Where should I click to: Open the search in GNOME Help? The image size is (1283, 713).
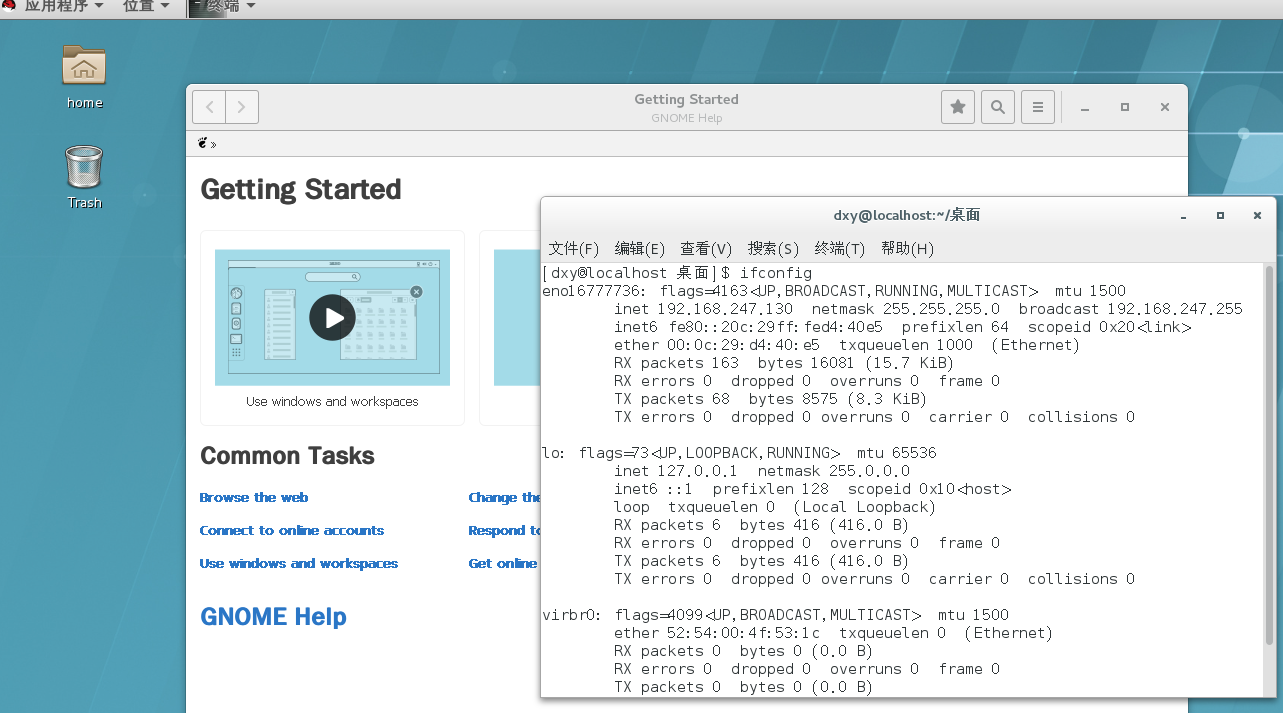pos(997,106)
